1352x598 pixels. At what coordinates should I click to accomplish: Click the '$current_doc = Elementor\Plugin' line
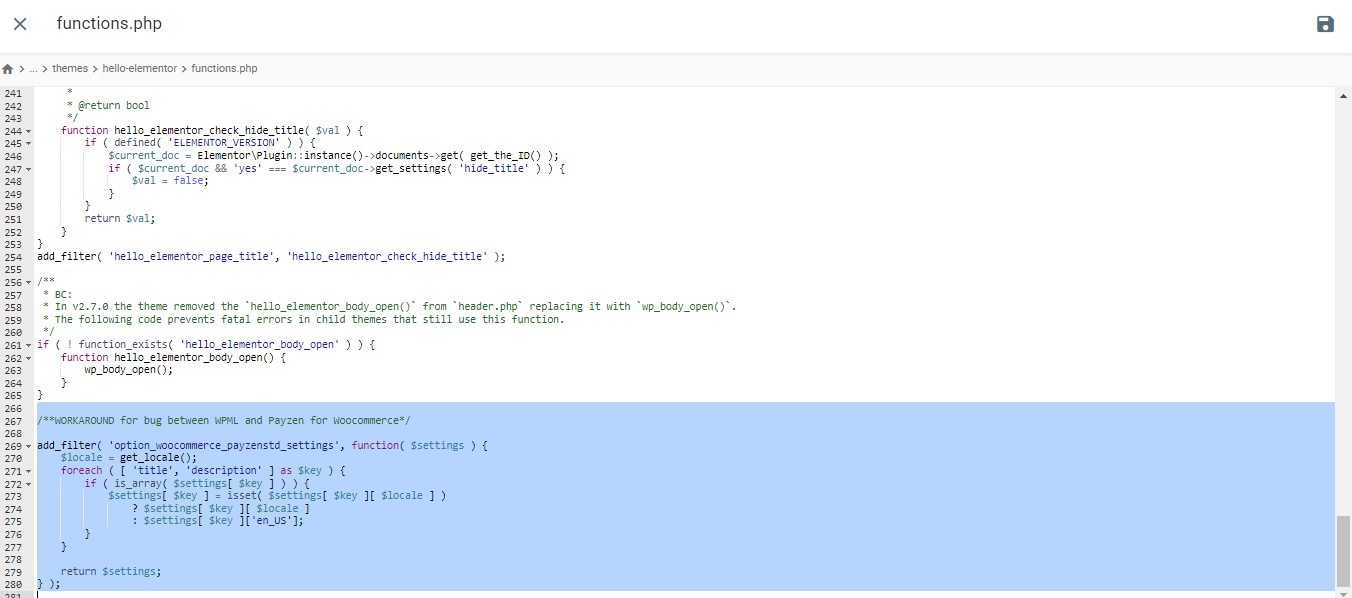pos(333,156)
